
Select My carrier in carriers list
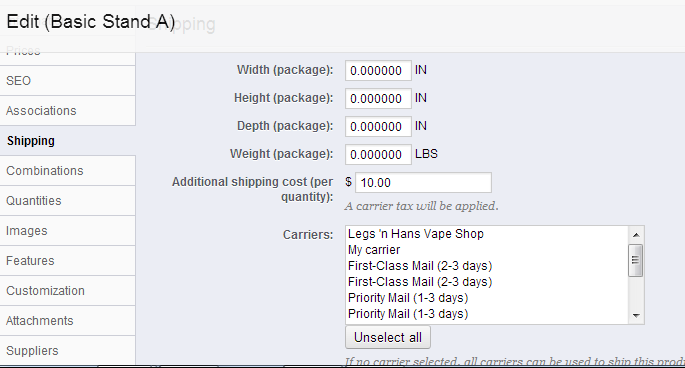(487, 250)
